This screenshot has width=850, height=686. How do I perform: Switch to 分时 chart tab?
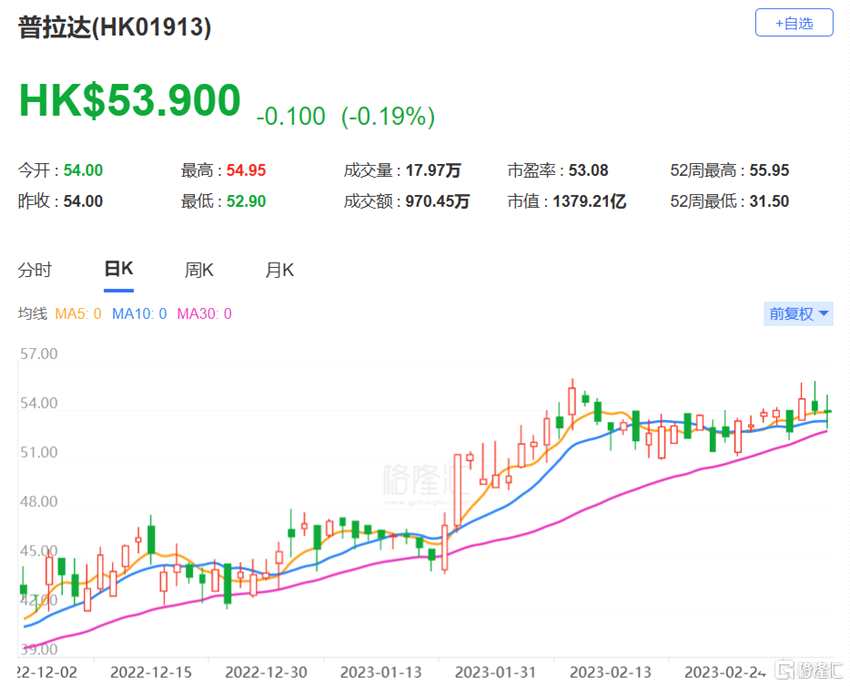(34, 270)
